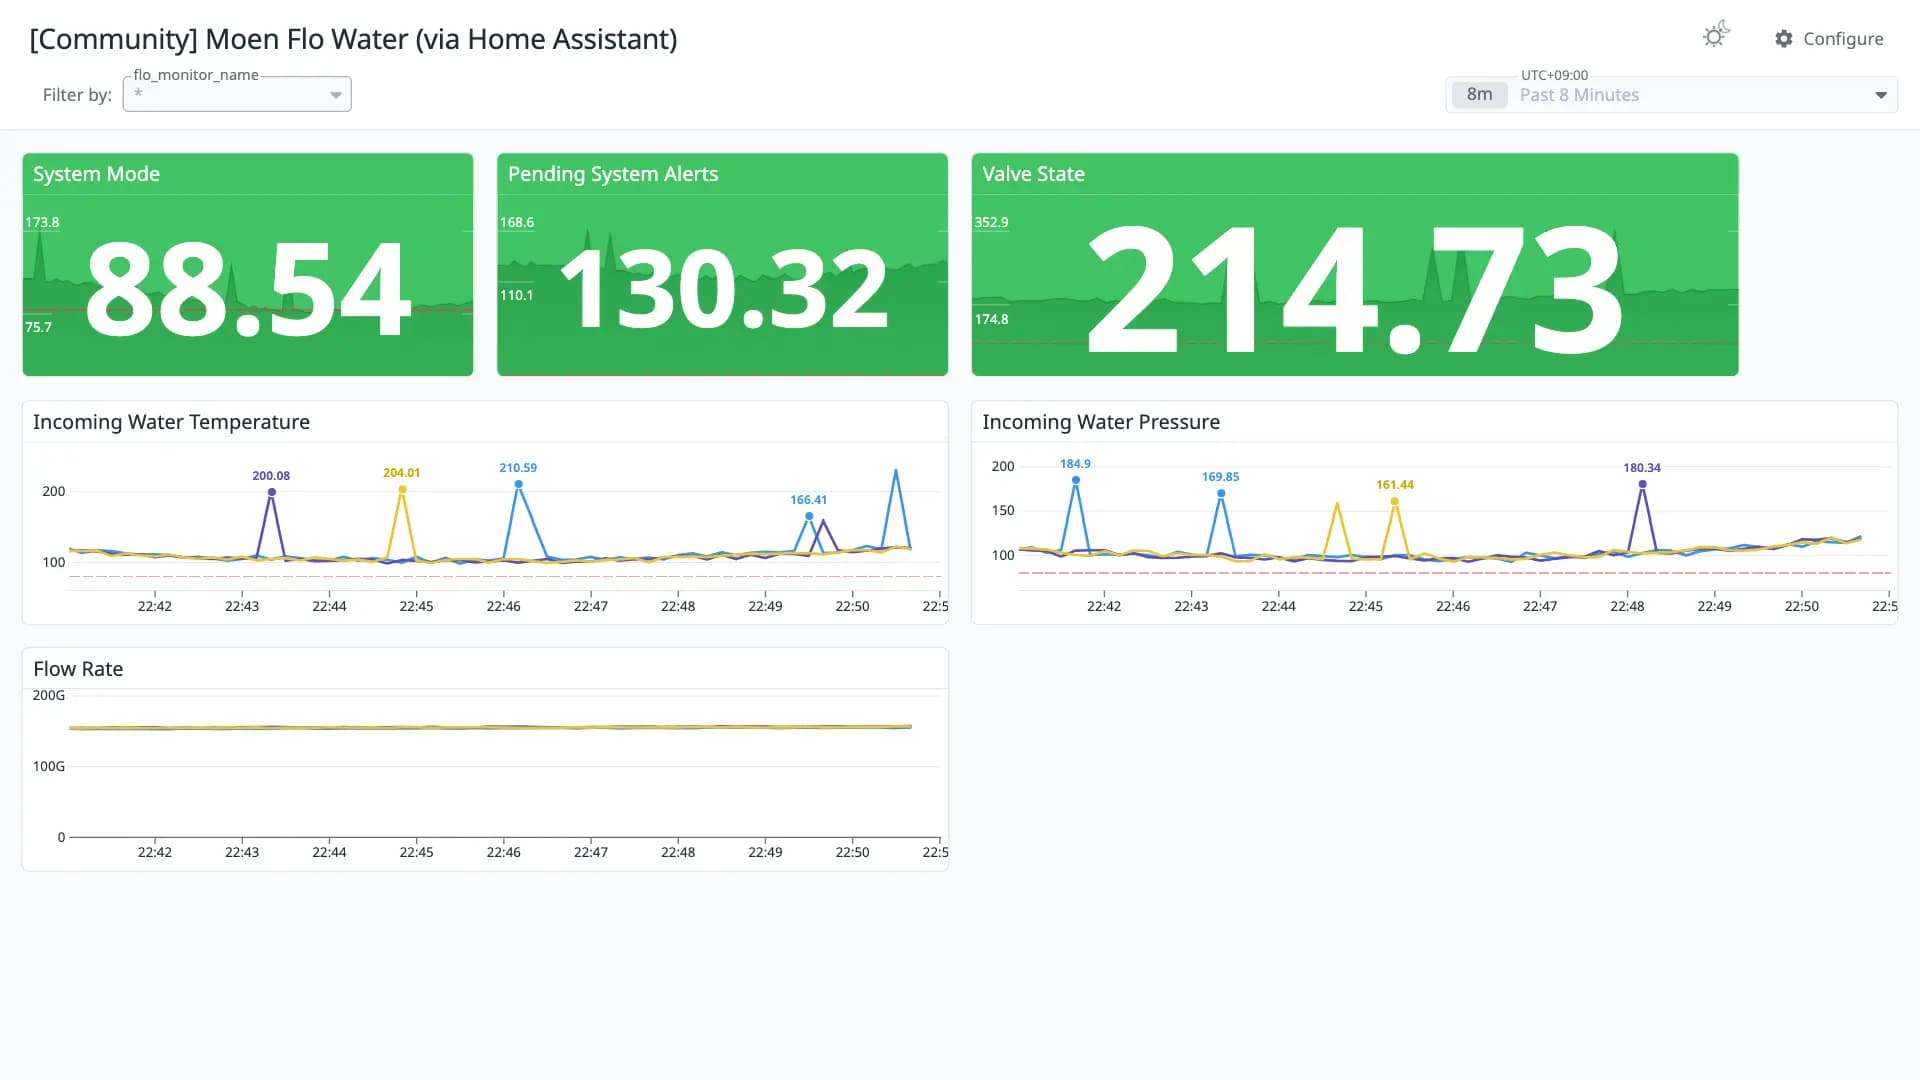1920x1080 pixels.
Task: Click the 166.41 peak marker in temperature graph
Action: point(809,516)
